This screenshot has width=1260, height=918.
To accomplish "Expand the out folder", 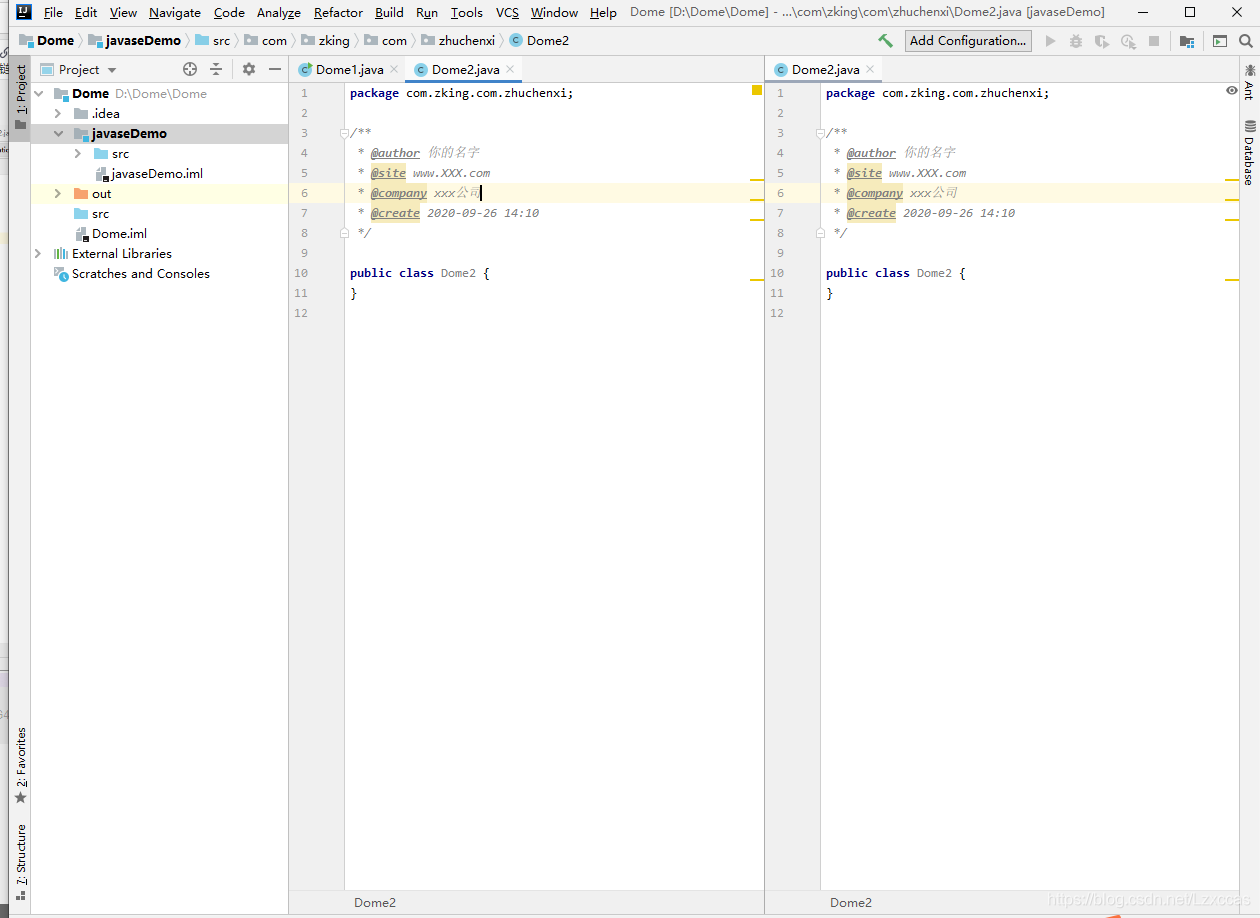I will (x=58, y=193).
